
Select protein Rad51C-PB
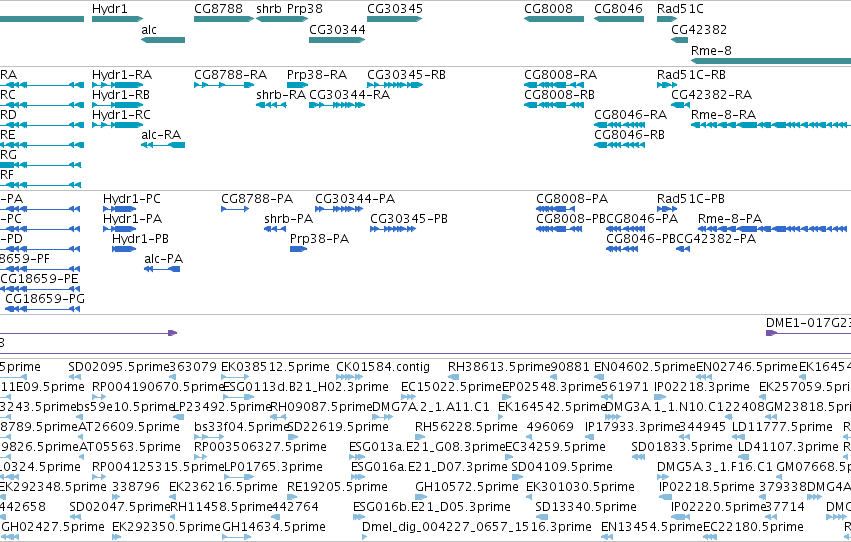[666, 209]
